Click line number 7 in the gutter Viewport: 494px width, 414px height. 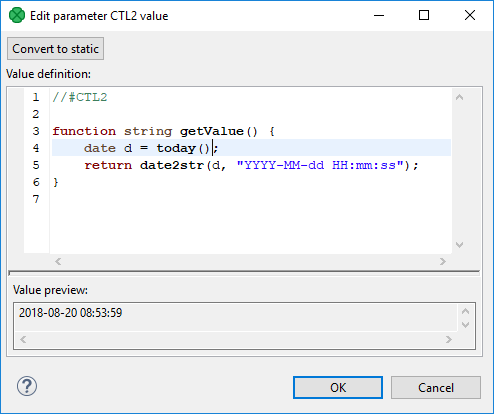36,199
